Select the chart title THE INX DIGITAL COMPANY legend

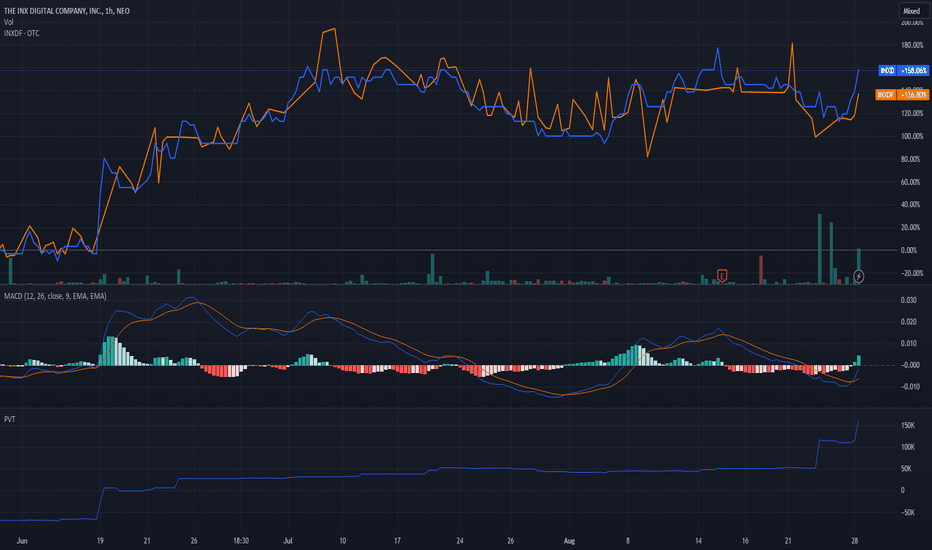coord(67,11)
